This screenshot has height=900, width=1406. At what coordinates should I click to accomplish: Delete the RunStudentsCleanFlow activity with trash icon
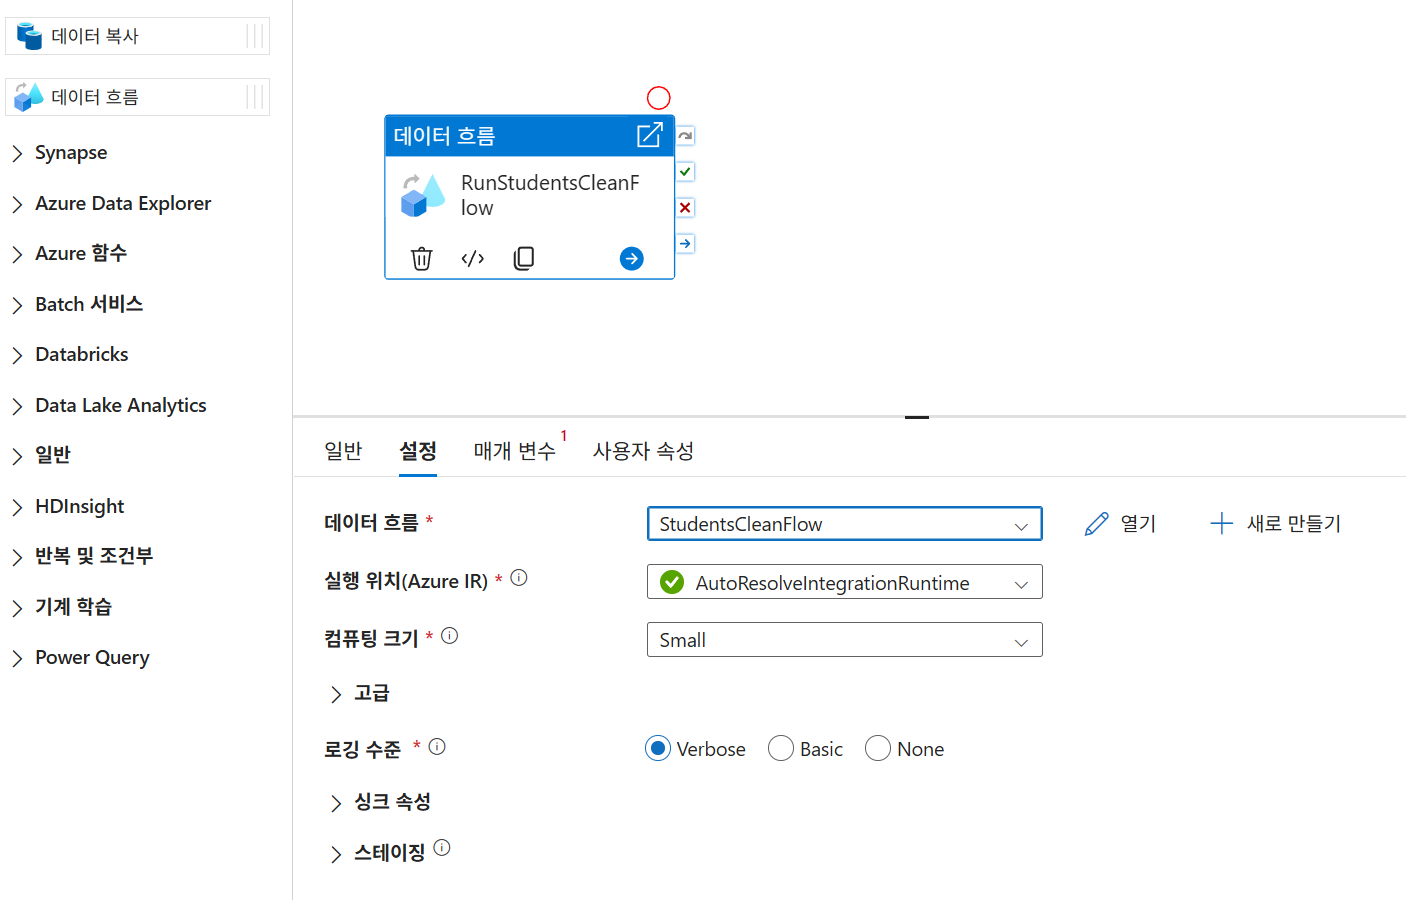[422, 258]
